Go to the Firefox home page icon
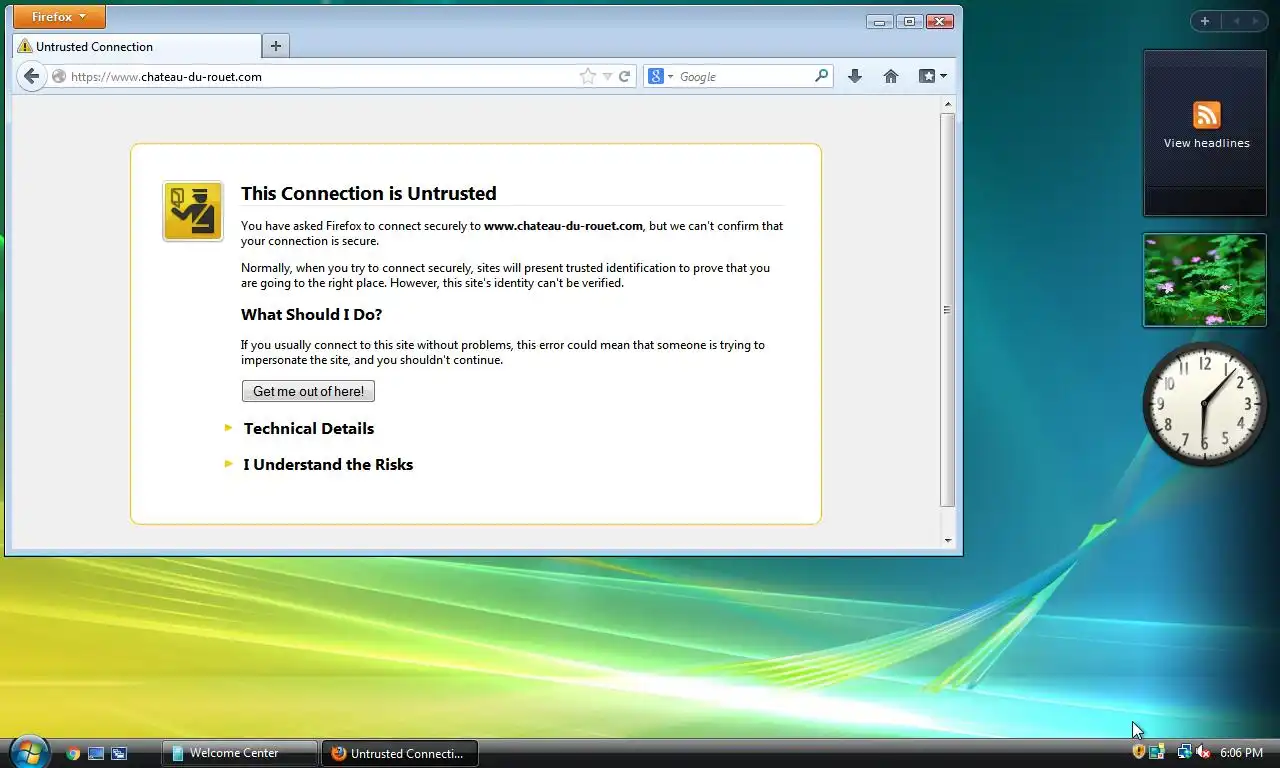 tap(891, 76)
